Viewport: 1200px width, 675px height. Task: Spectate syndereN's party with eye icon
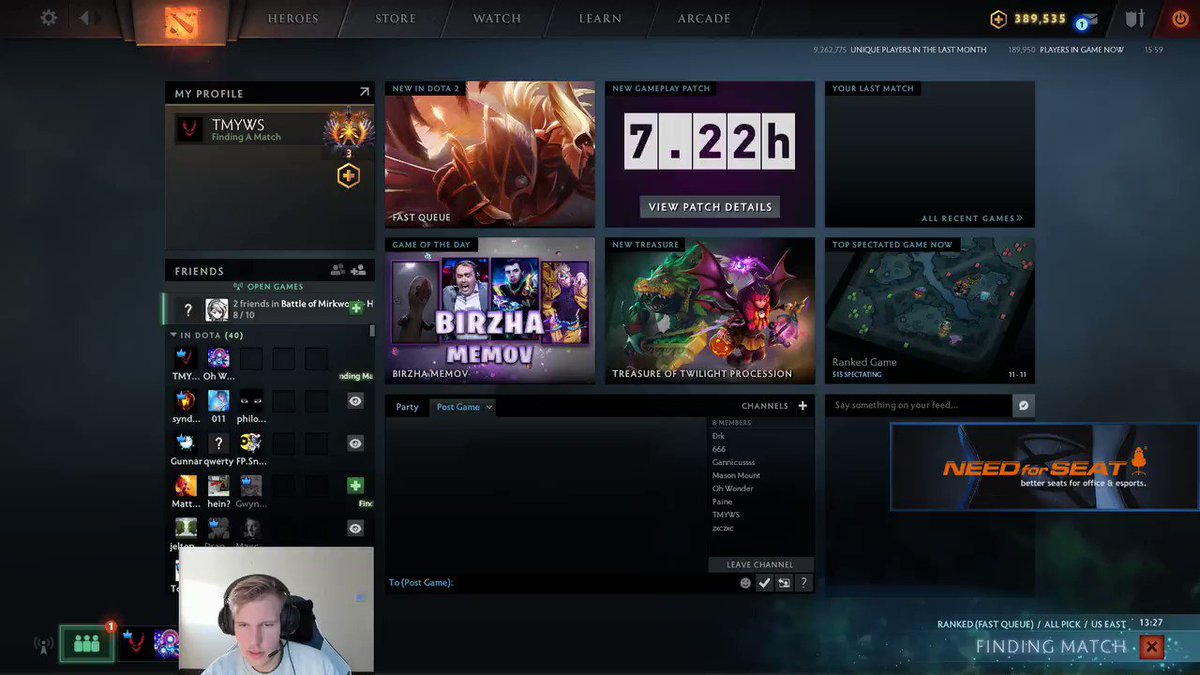(x=355, y=400)
